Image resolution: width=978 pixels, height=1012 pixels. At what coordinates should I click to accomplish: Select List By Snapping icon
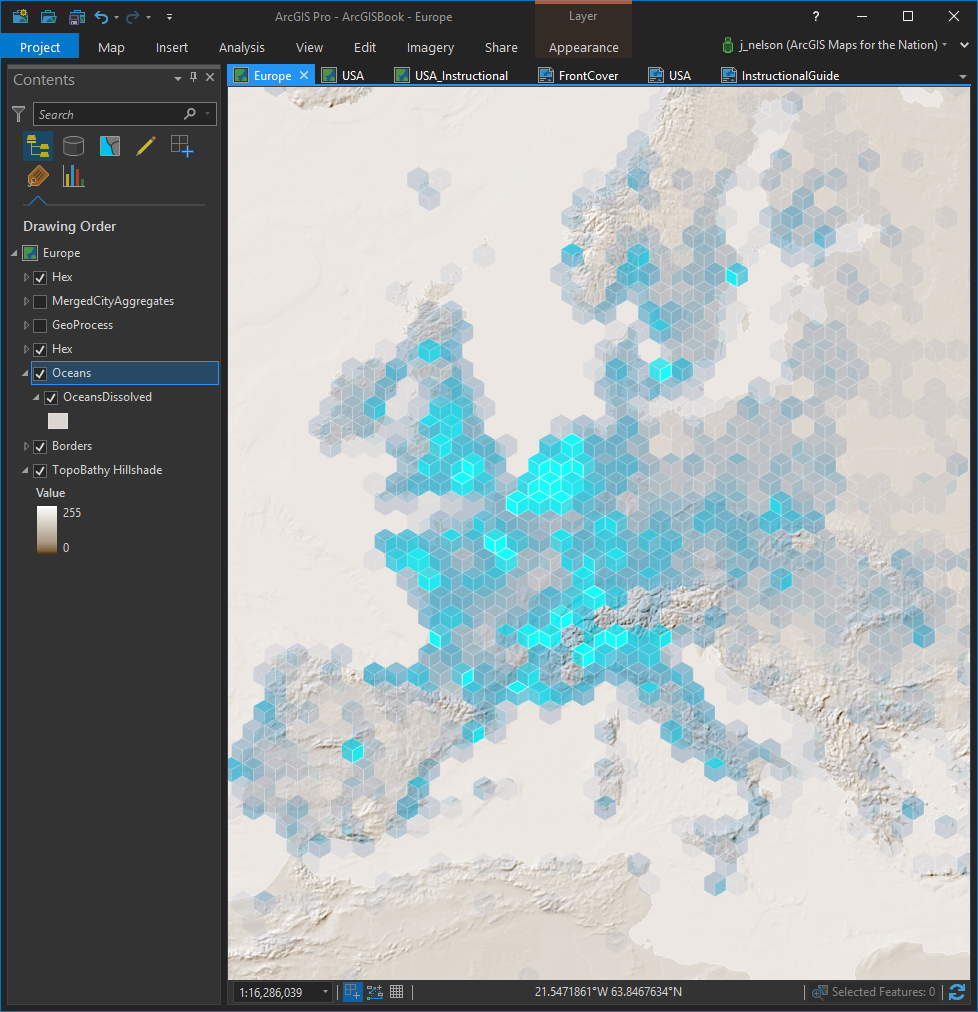coord(182,146)
